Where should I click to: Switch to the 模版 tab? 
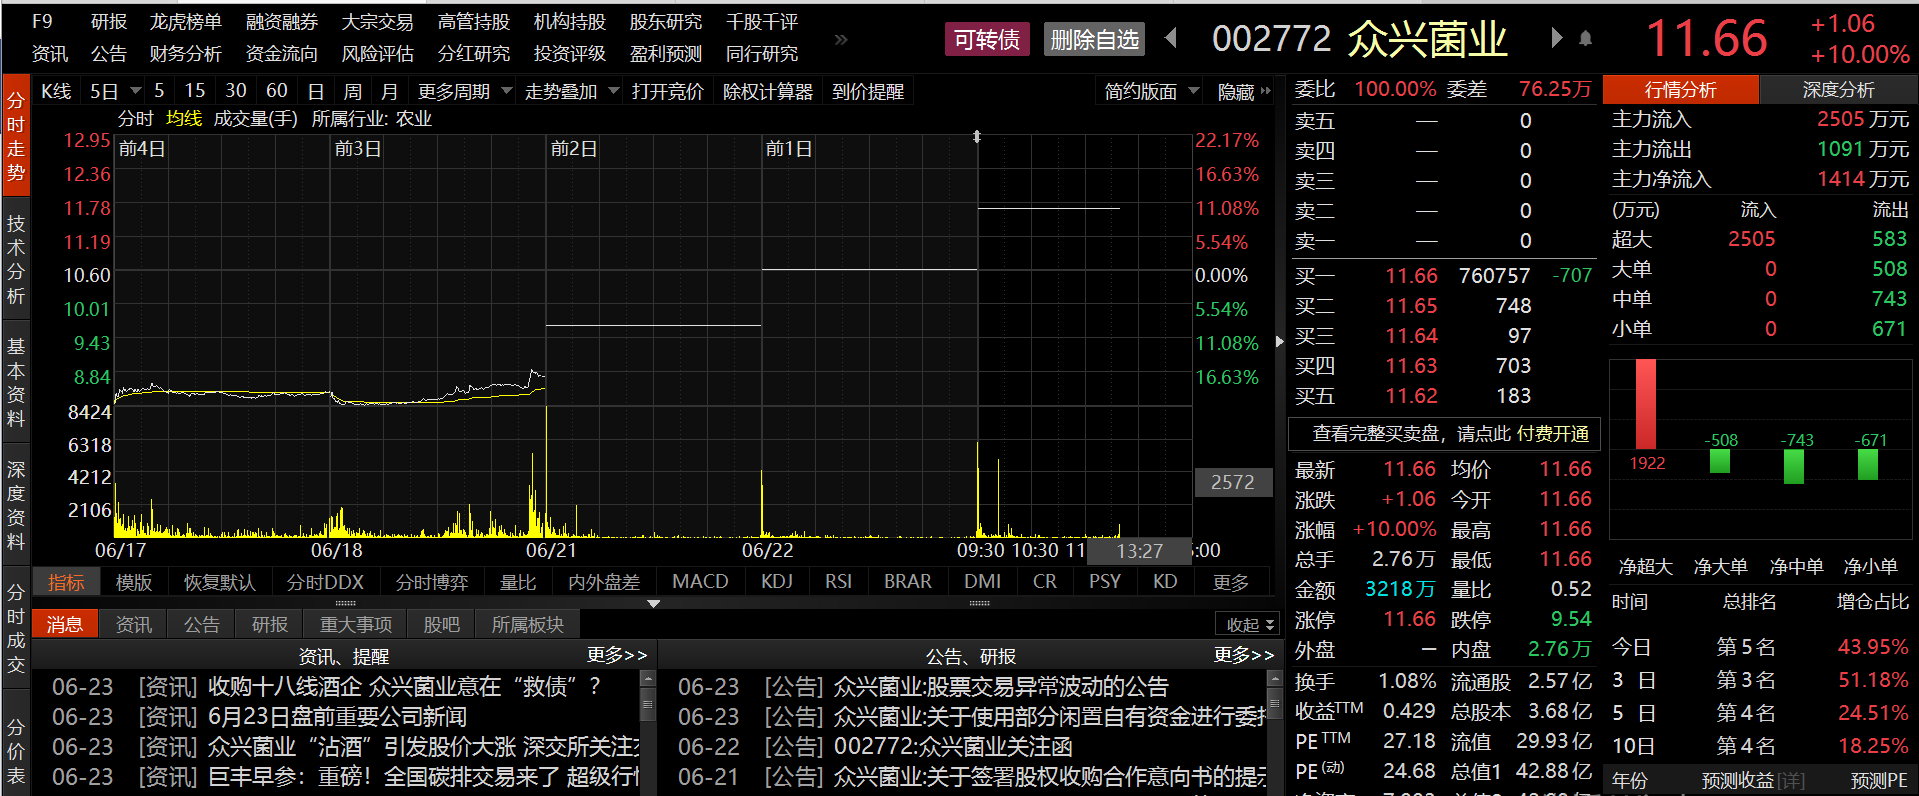(133, 581)
